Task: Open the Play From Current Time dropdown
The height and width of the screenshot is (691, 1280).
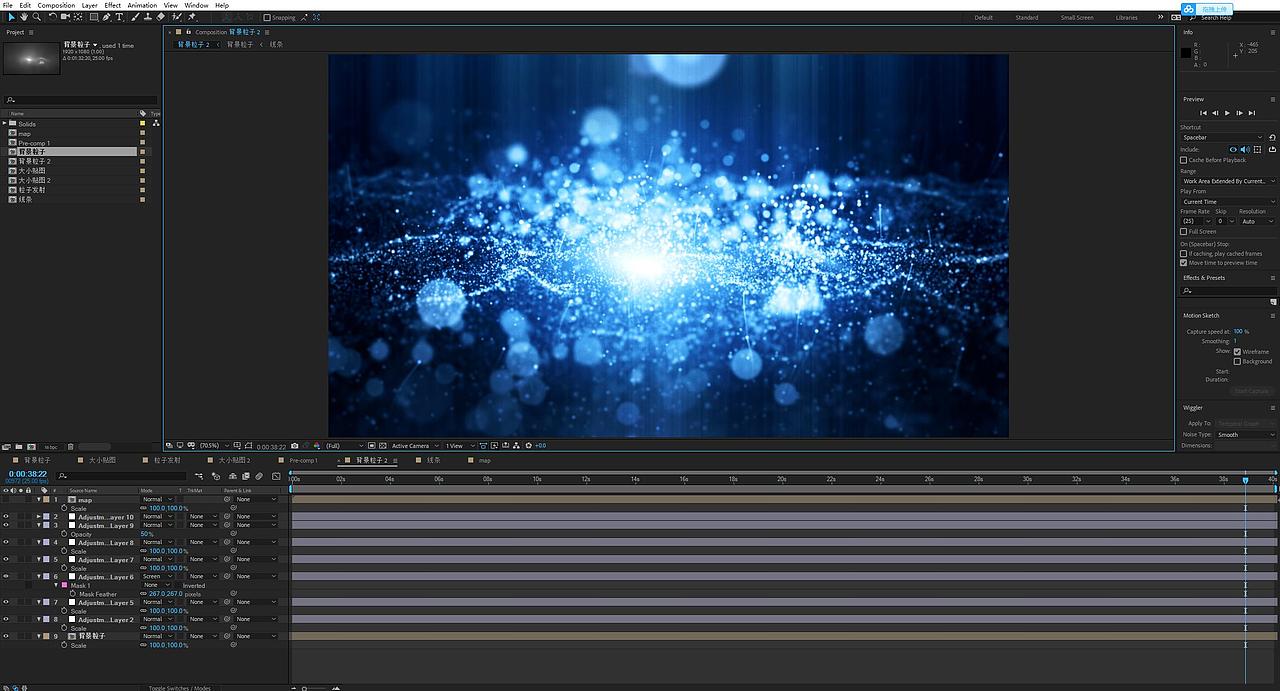Action: 1228,201
